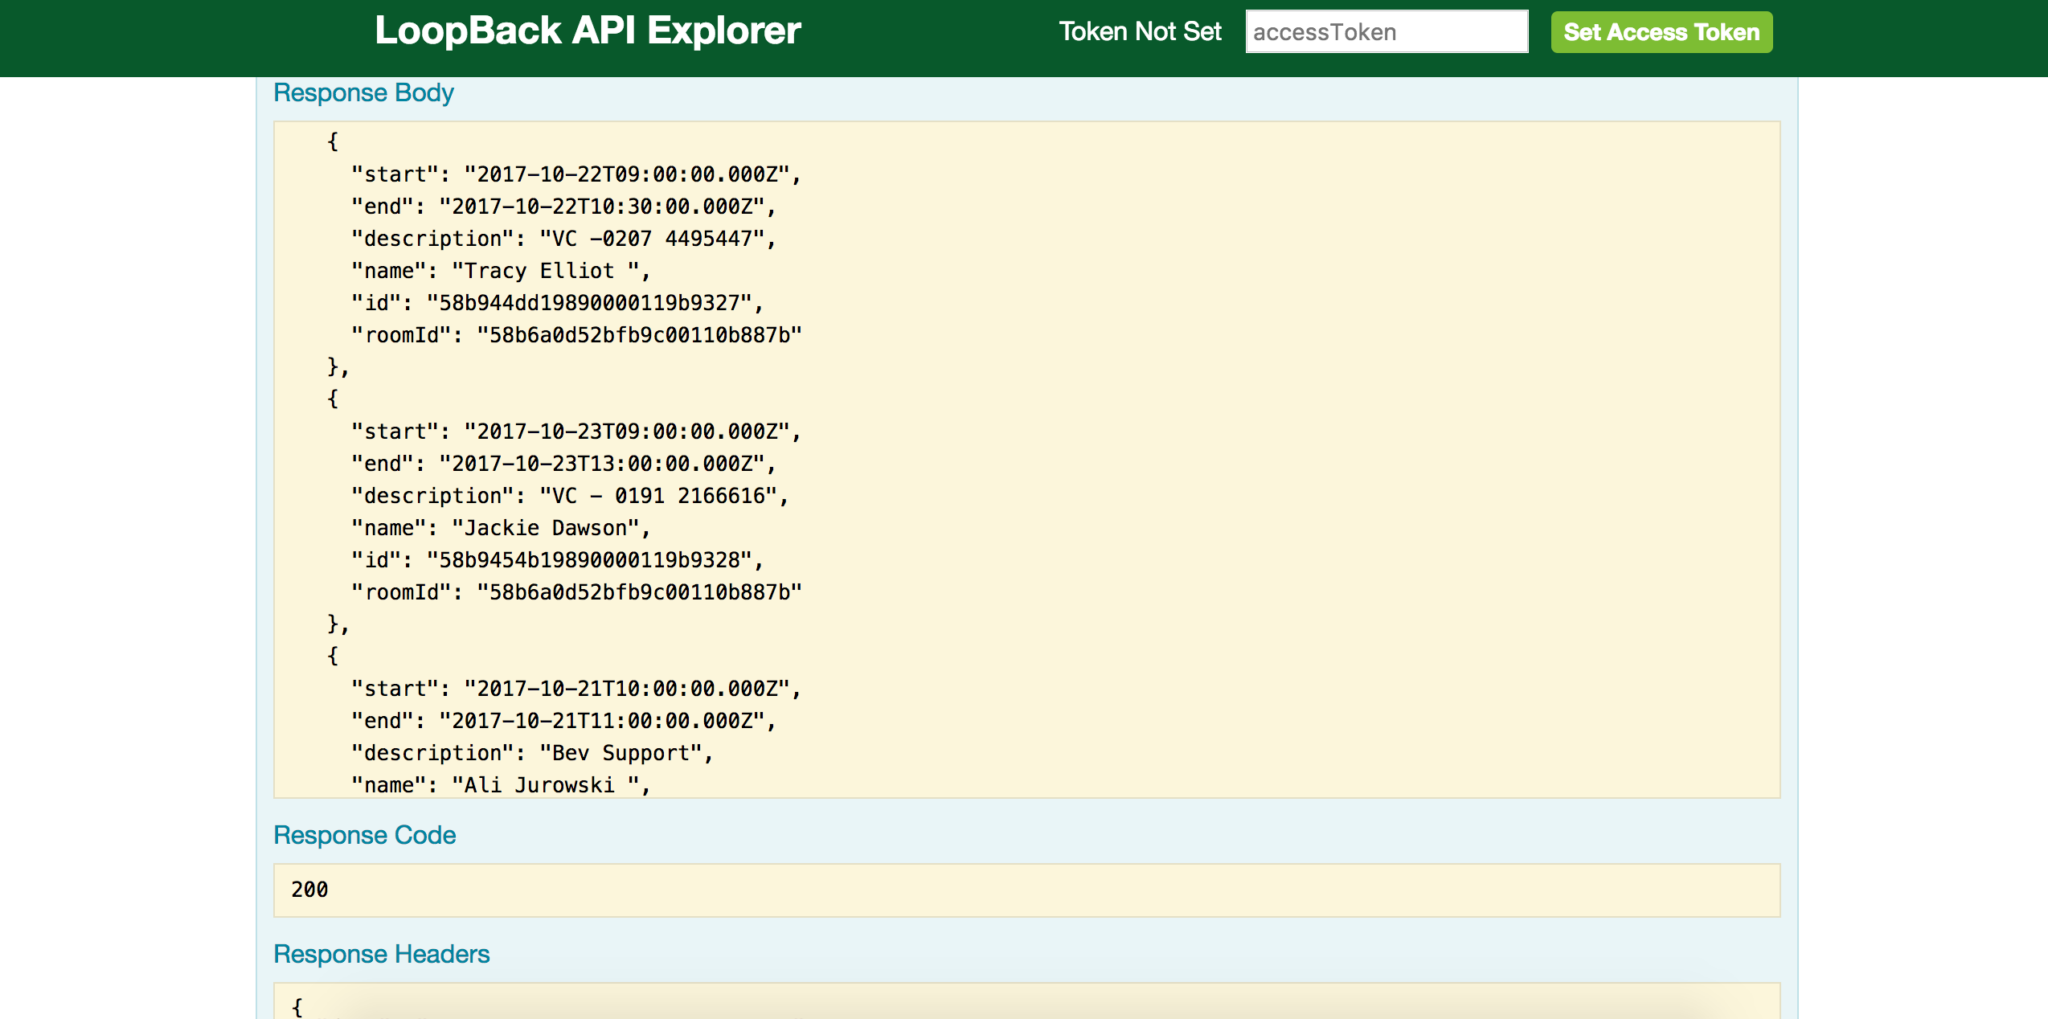Select description "VC -0207 4495447"
The height and width of the screenshot is (1019, 2048).
tap(564, 238)
